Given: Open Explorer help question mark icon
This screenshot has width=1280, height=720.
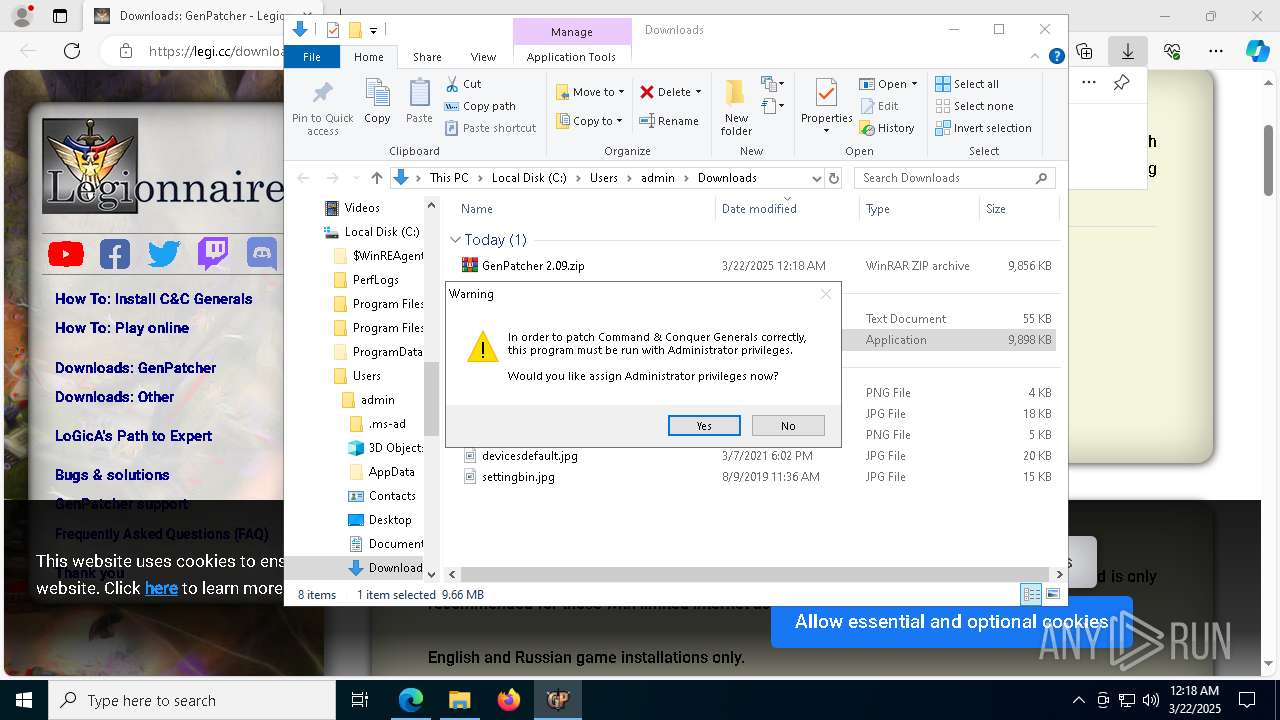Looking at the screenshot, I should point(1056,57).
